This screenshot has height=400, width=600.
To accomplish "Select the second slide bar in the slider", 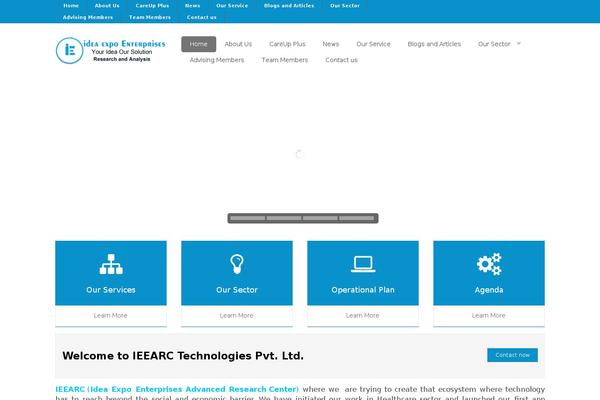I will point(284,218).
